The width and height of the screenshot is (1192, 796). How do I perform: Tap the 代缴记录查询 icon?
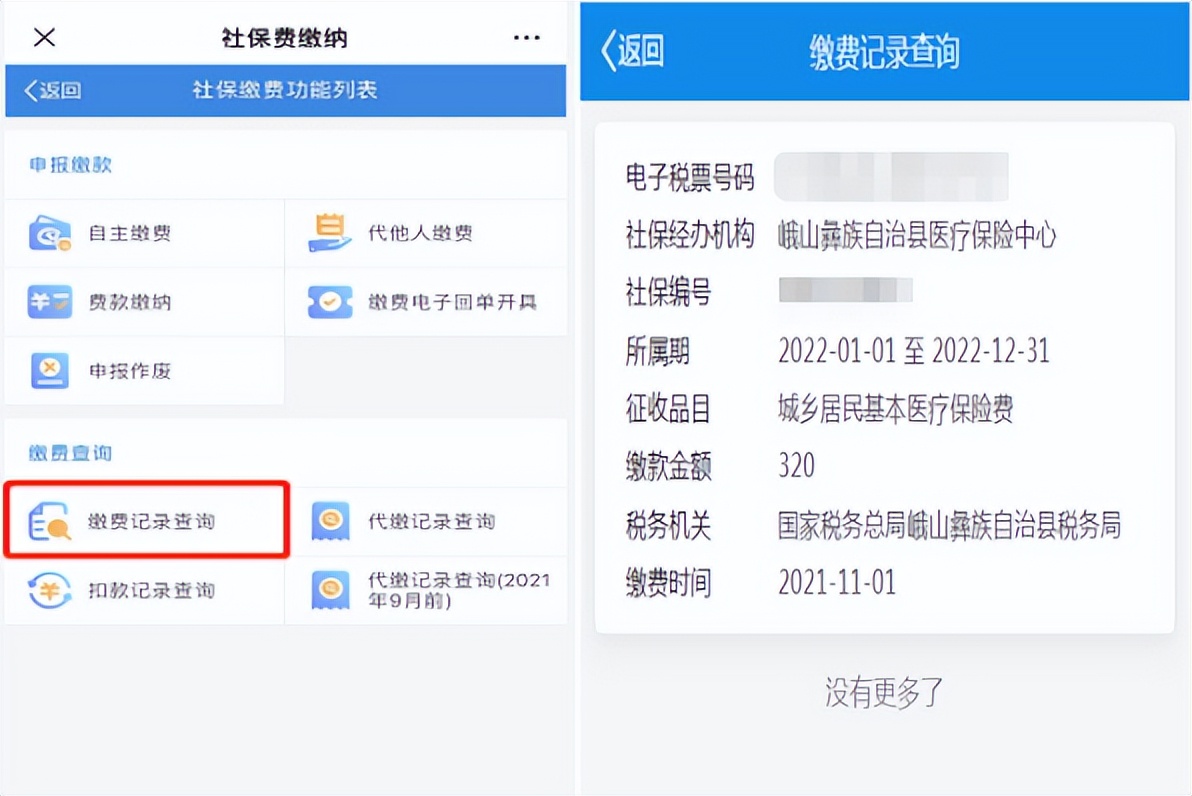coord(329,521)
